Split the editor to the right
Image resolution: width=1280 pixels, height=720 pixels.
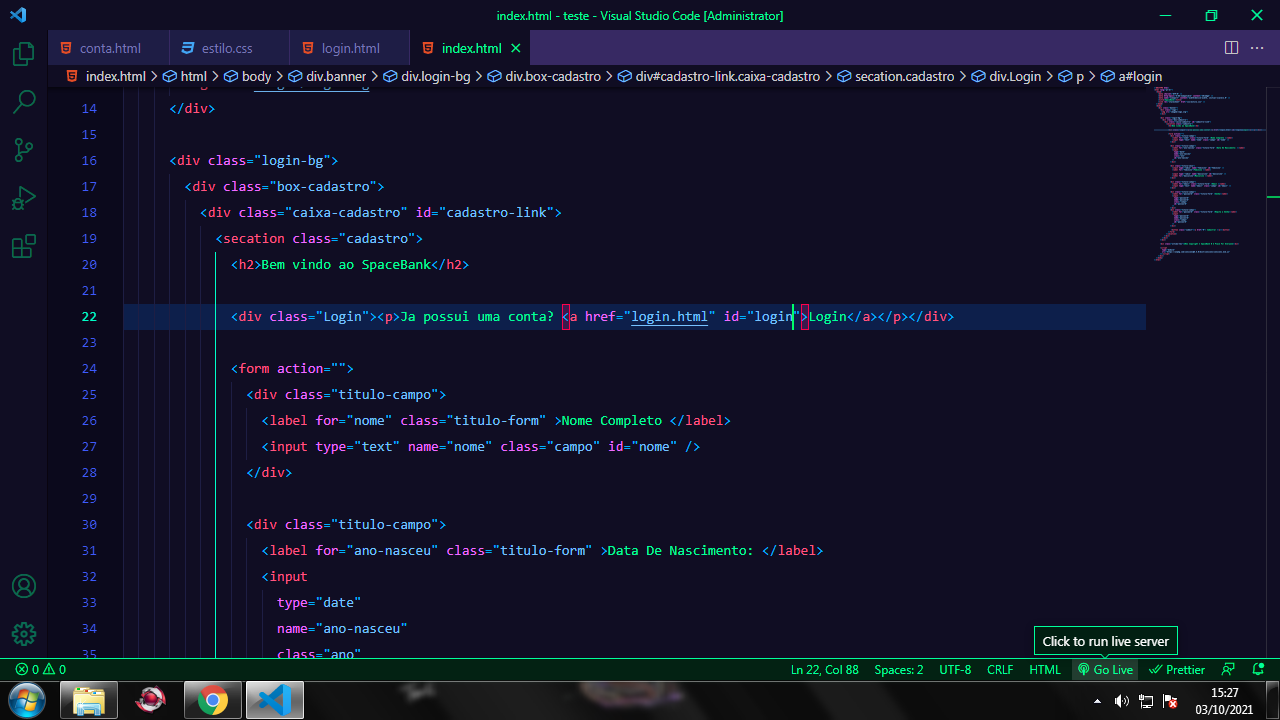(1232, 48)
